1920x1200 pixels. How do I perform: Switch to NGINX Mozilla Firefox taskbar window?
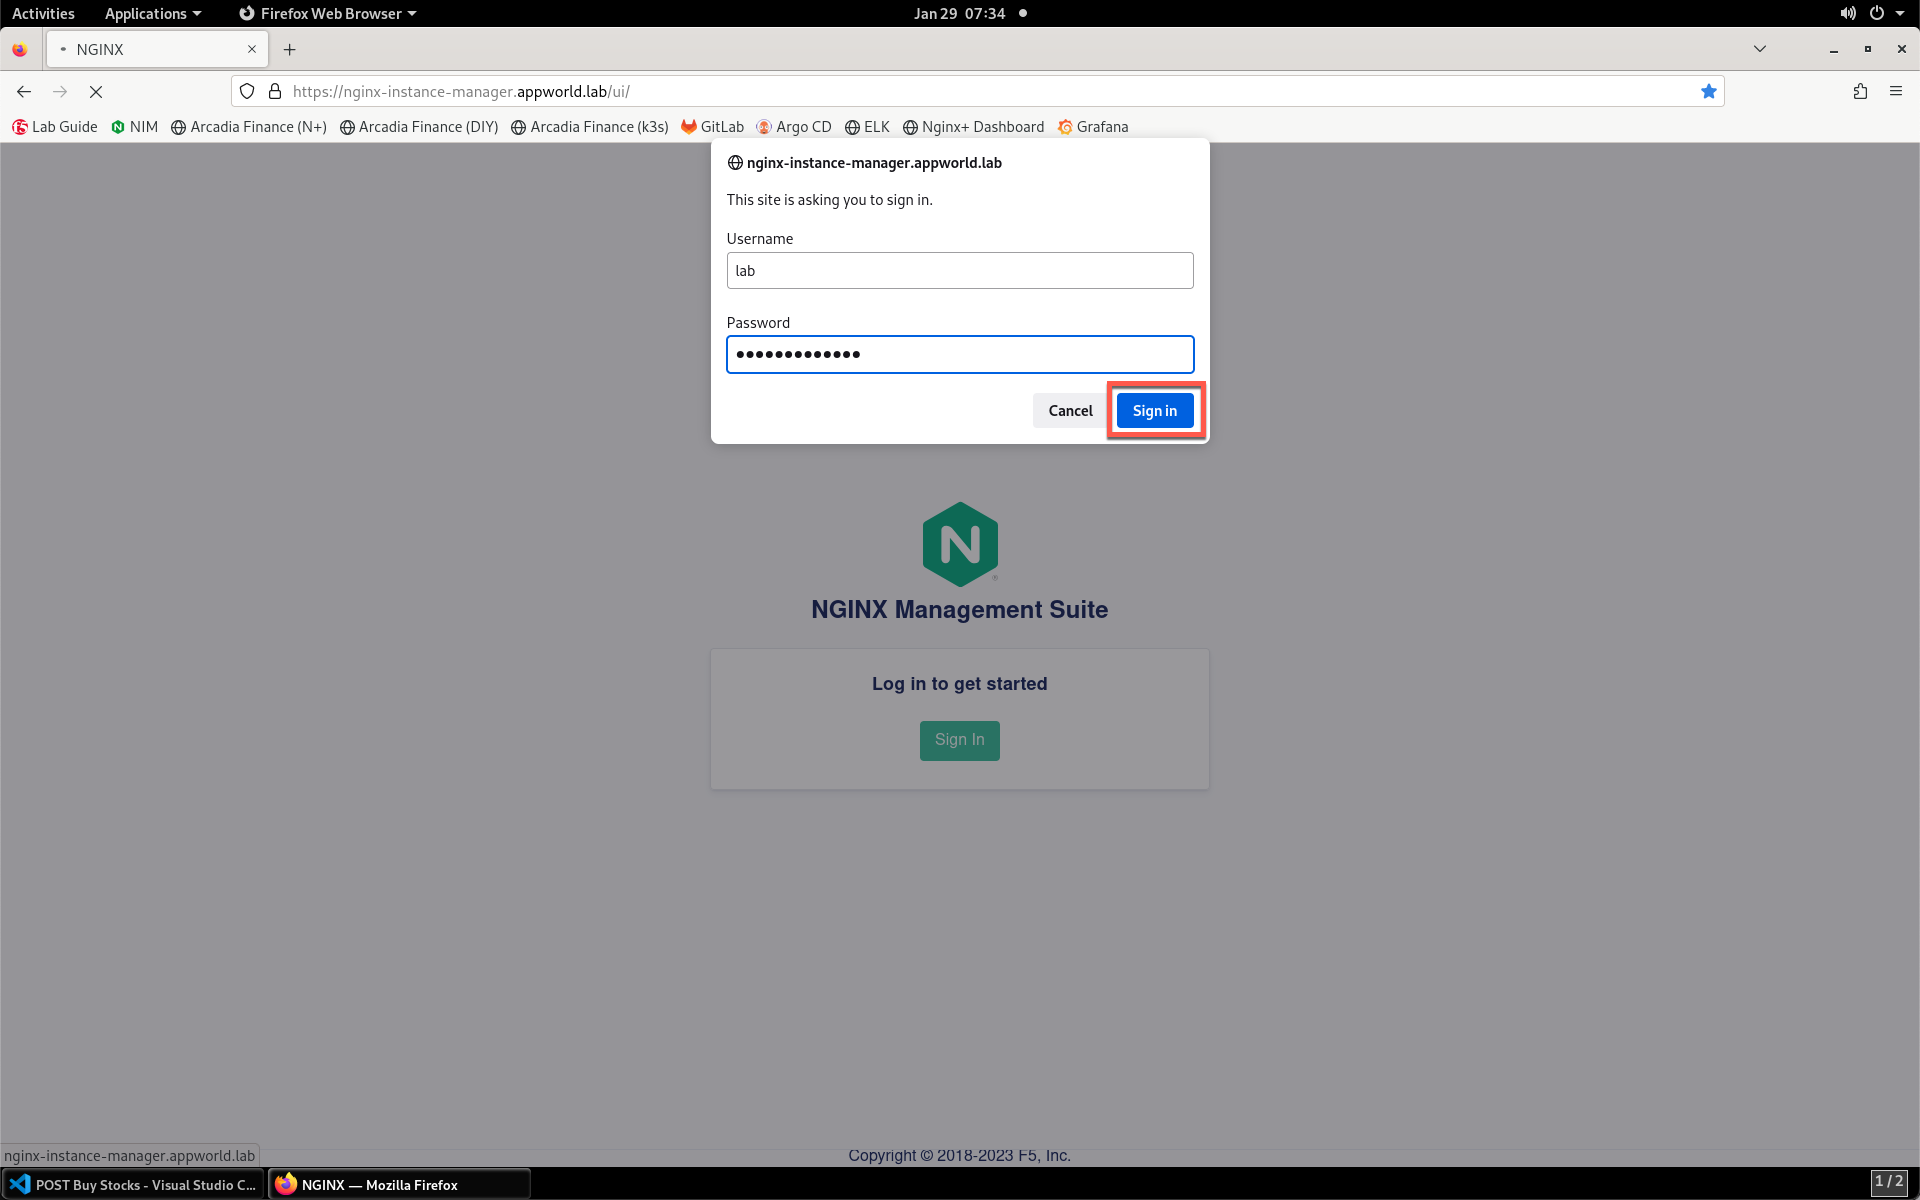pyautogui.click(x=400, y=1184)
